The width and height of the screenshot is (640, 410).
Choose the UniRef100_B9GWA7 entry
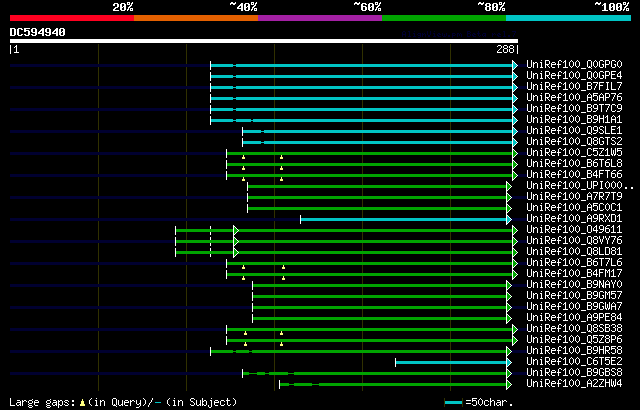pos(574,307)
